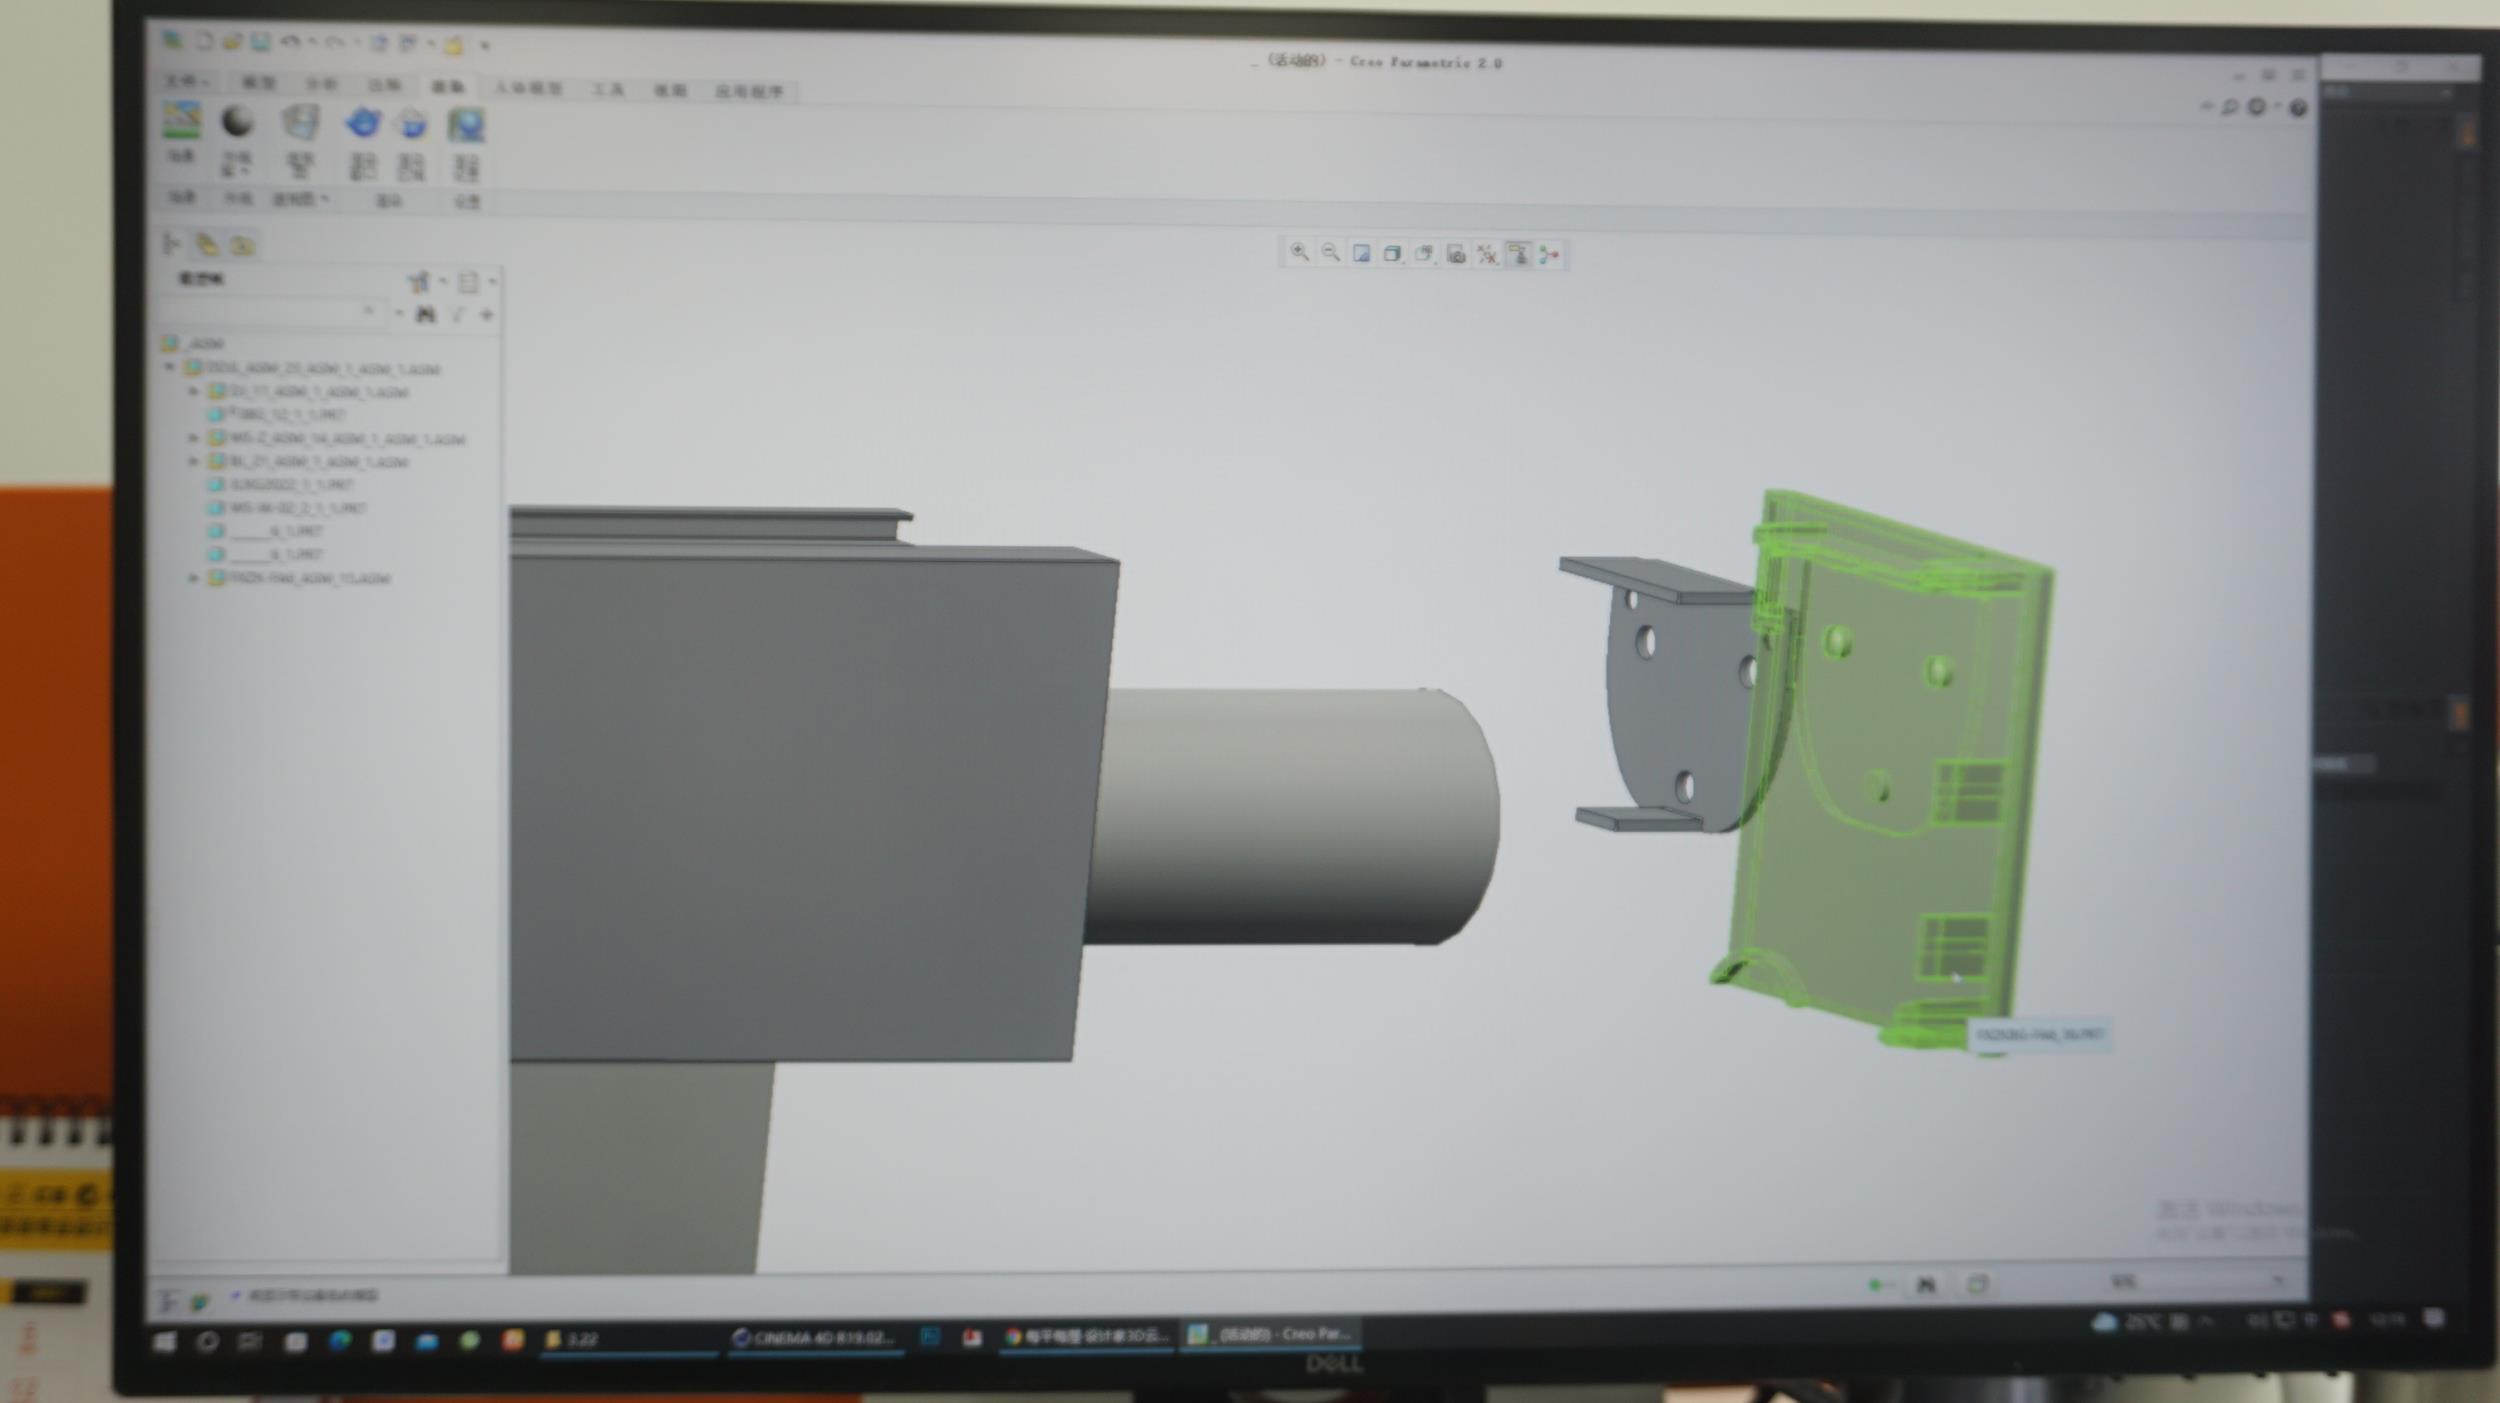Switch to the Manikin (人体模型) ribbon tab
Image resolution: width=2500 pixels, height=1403 pixels.
tap(528, 88)
